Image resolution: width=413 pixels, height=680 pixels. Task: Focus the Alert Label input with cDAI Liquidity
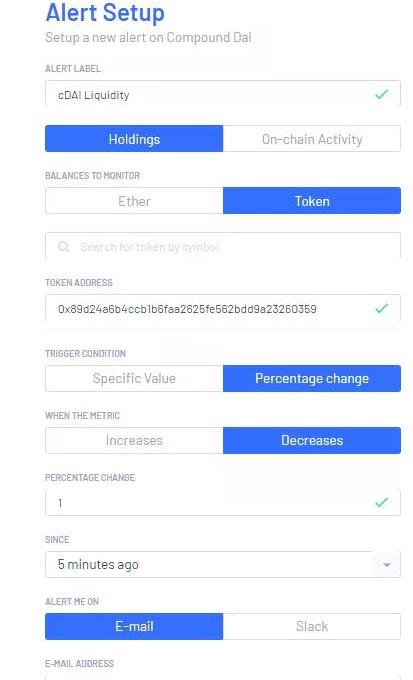(x=223, y=94)
